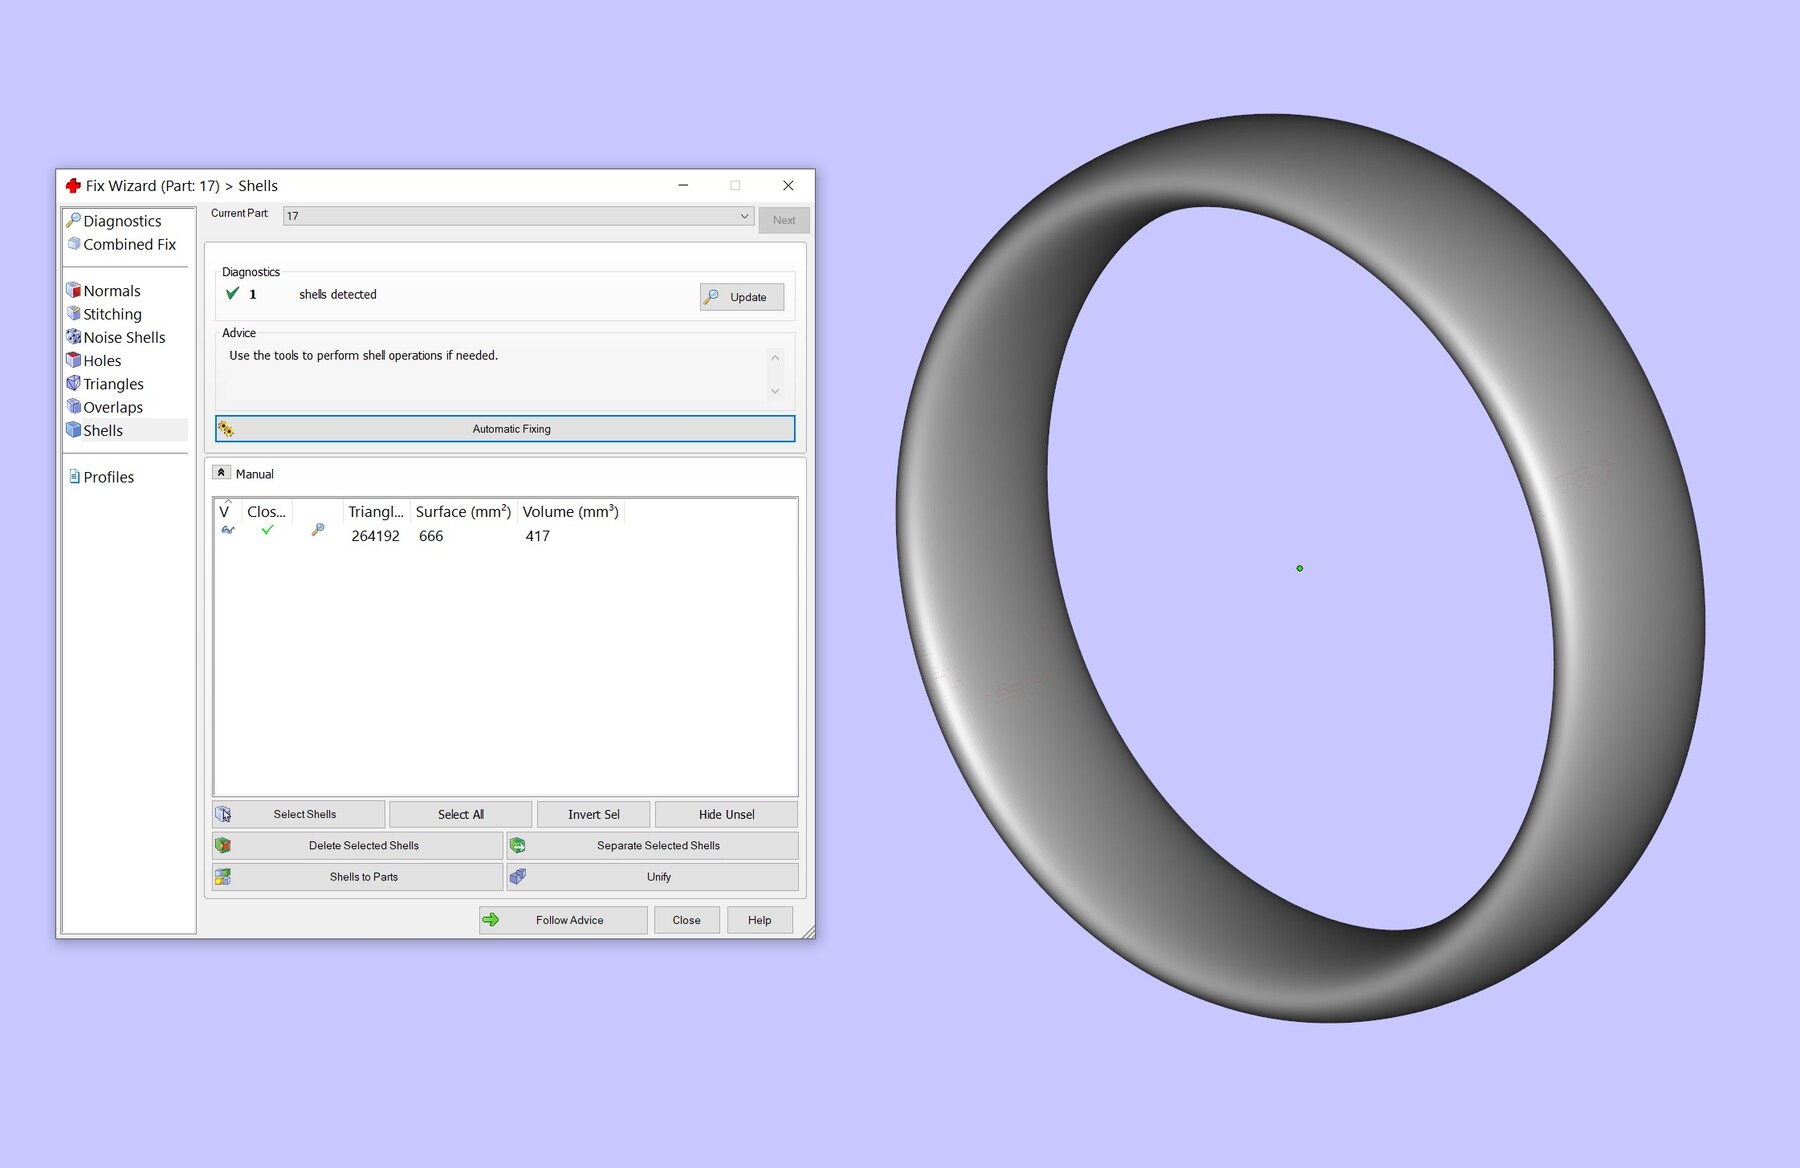Click the shells detected checkmark
The height and width of the screenshot is (1168, 1800).
click(x=233, y=293)
